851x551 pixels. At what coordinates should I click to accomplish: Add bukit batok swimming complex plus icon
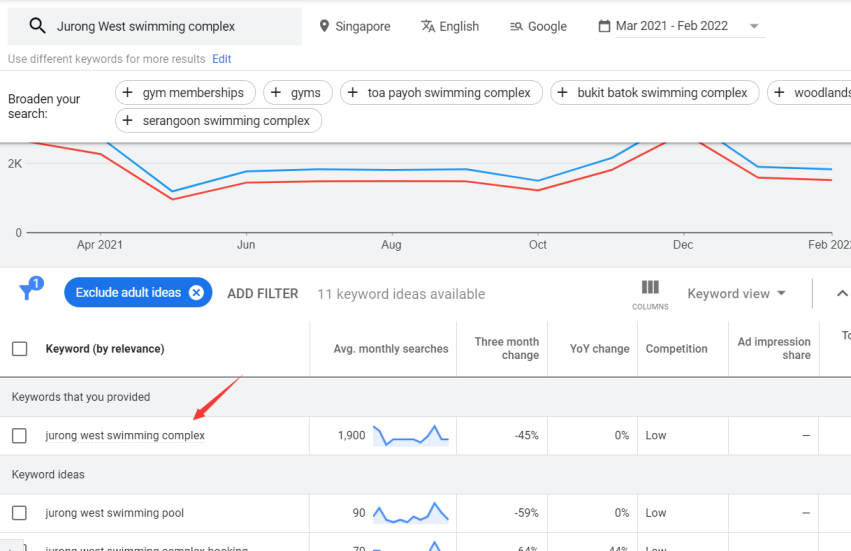(x=563, y=92)
